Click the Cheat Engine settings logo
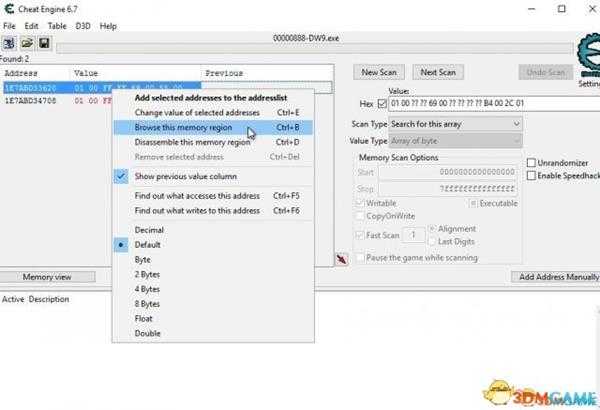Screen dimensions: 600x410 pos(578,58)
